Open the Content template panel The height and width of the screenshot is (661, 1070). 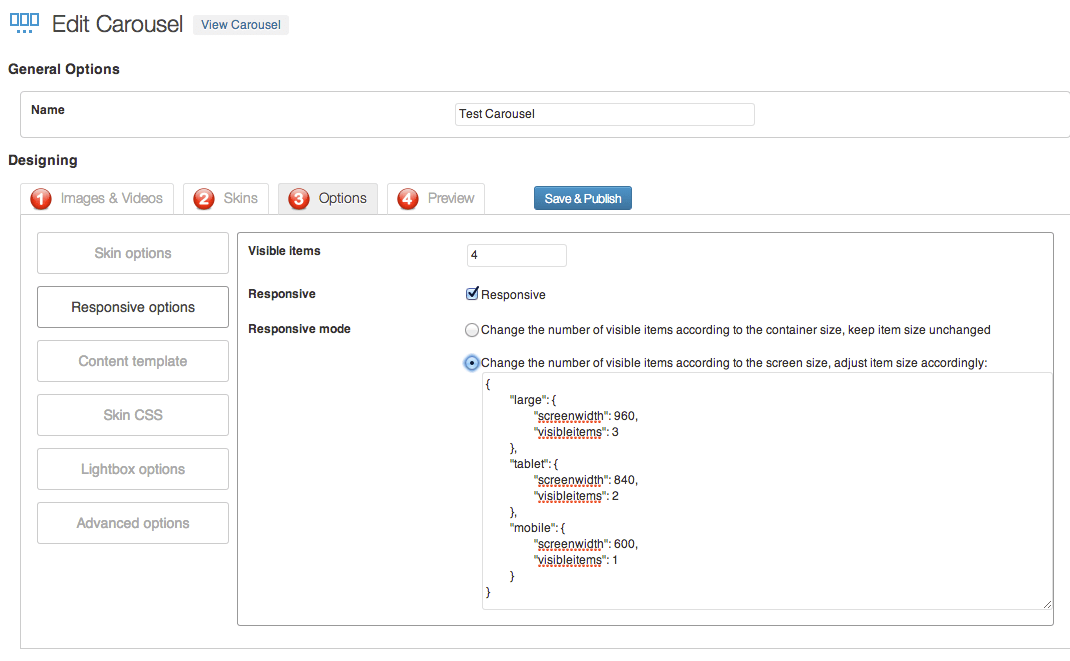click(132, 361)
